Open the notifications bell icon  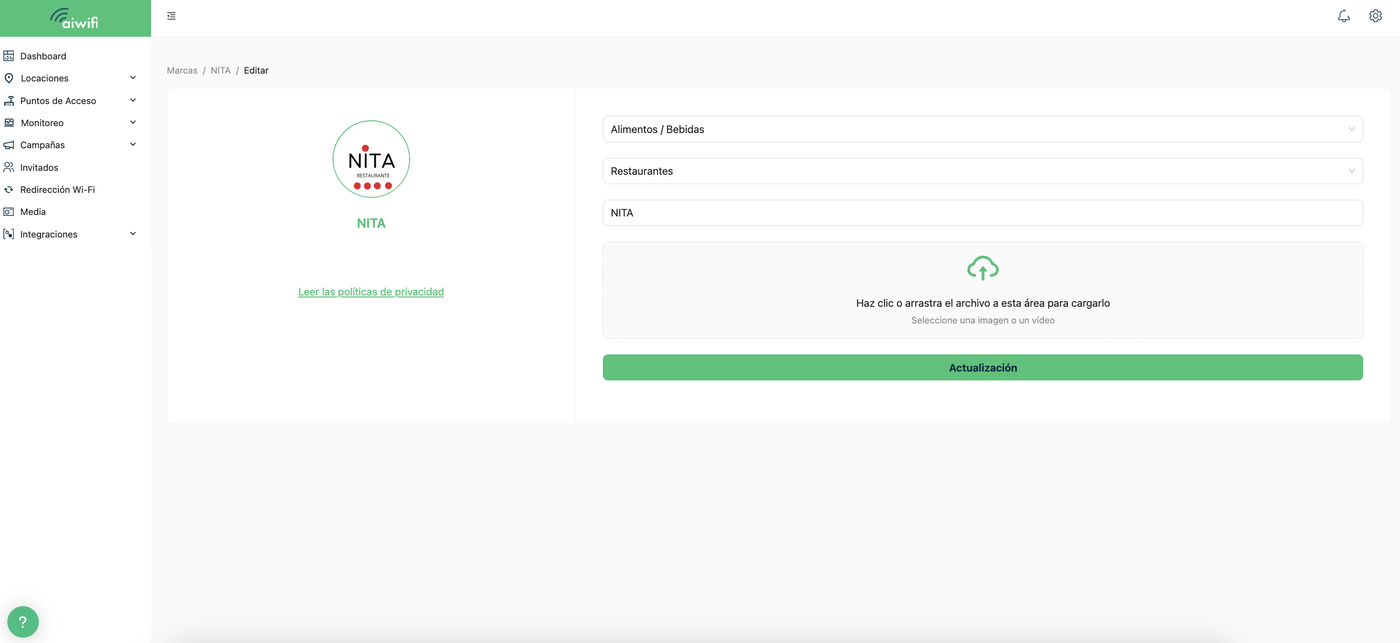coord(1344,16)
